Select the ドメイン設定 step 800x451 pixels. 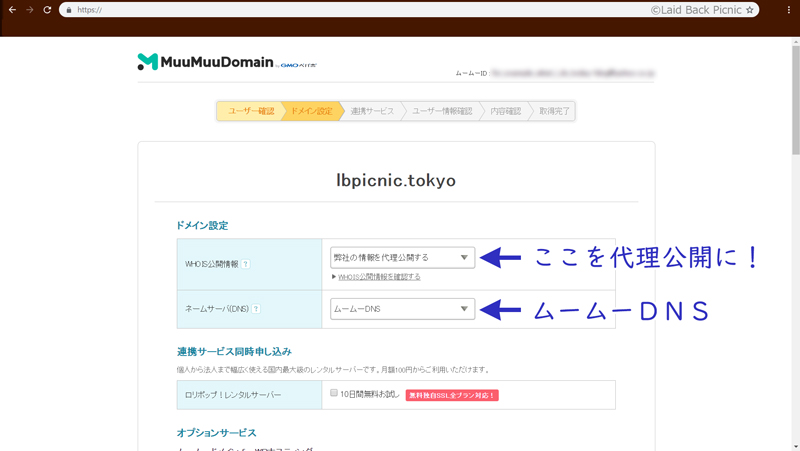tap(312, 111)
